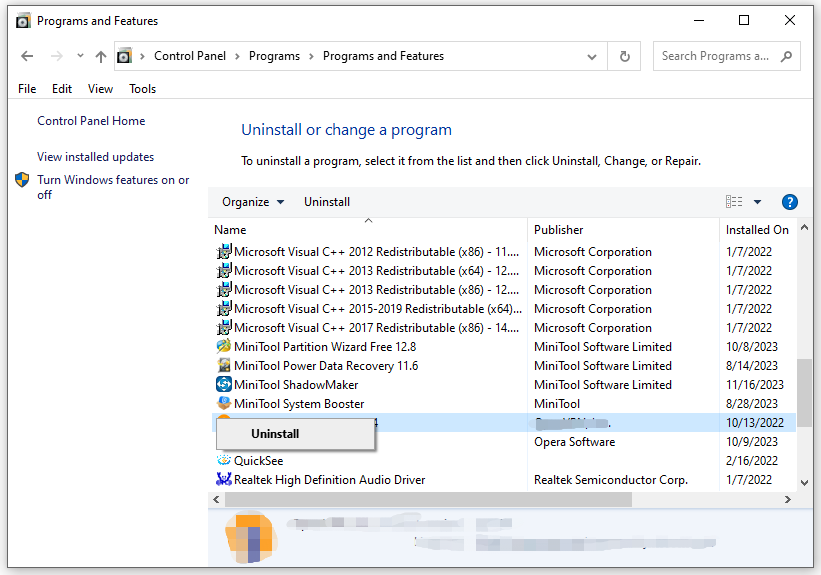The height and width of the screenshot is (575, 821).
Task: Click the horizontal scrollbar left arrow
Action: point(216,500)
